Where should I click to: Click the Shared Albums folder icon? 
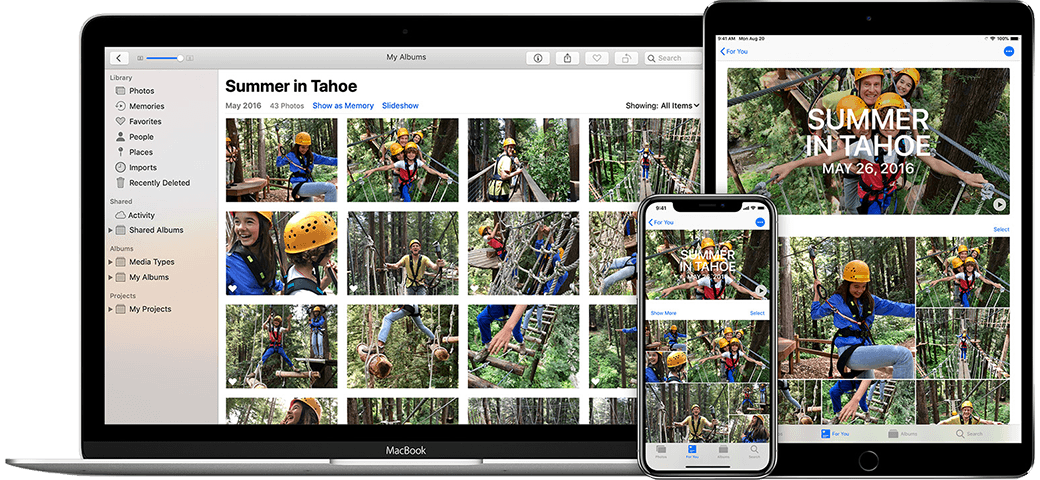(121, 230)
